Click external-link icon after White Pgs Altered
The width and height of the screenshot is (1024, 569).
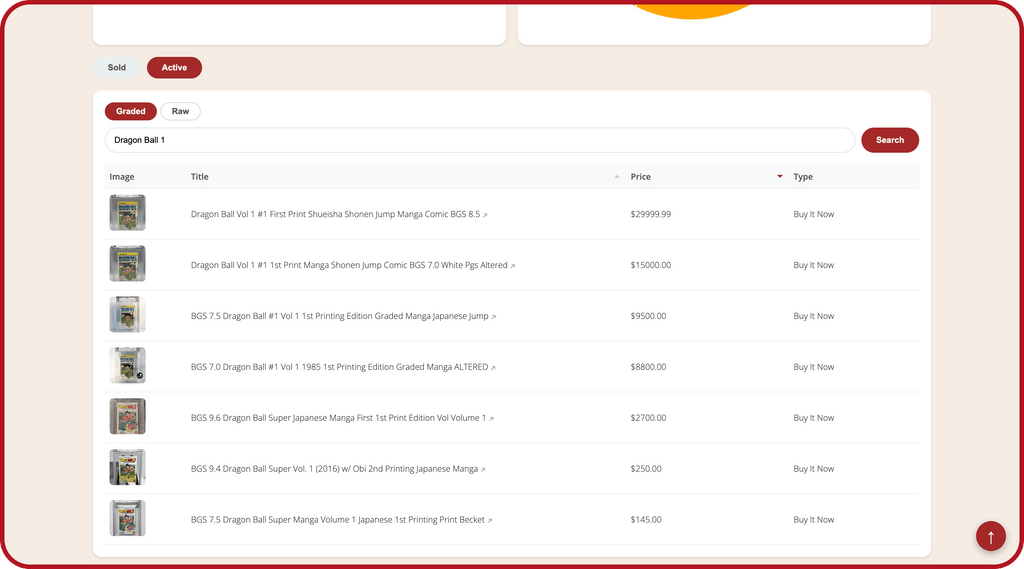513,266
